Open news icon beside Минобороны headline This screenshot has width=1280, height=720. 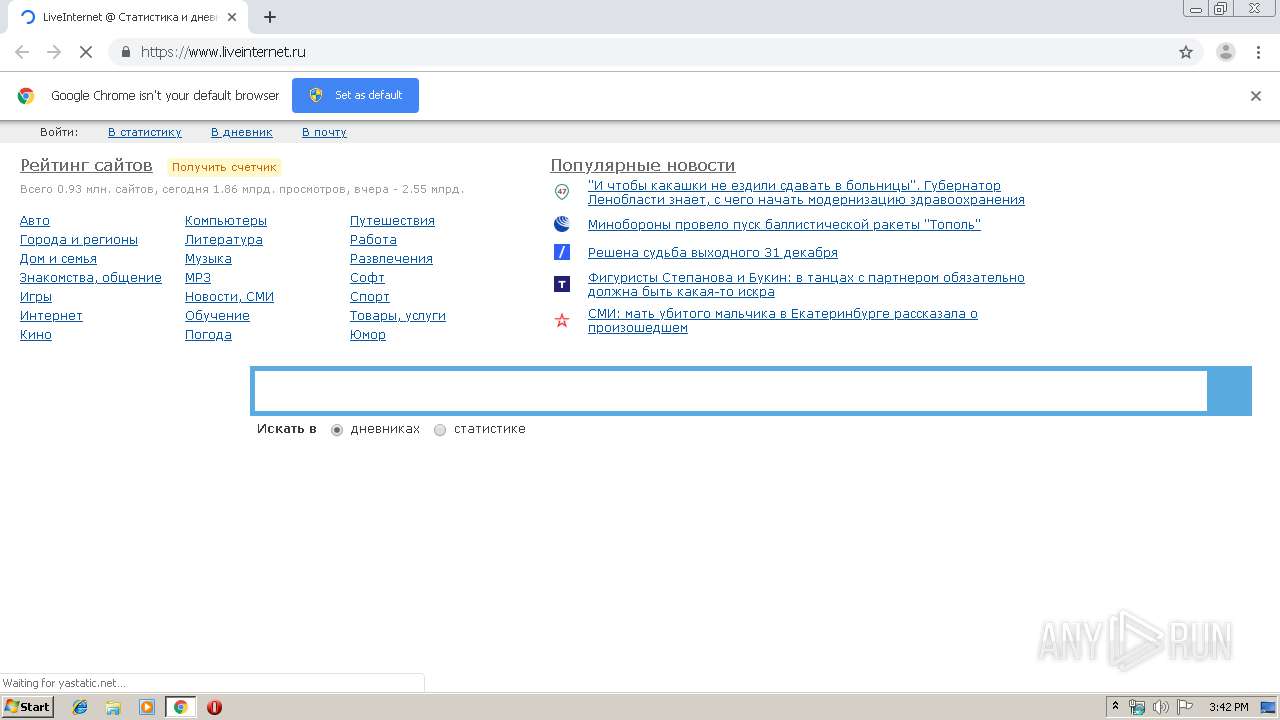(x=562, y=224)
